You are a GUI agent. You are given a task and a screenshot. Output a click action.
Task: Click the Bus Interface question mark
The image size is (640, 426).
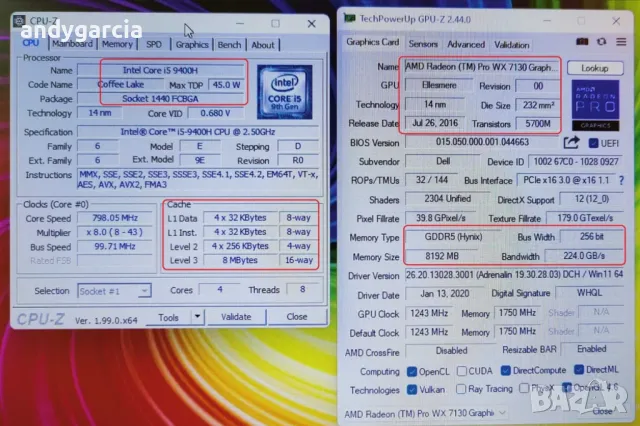(x=621, y=180)
